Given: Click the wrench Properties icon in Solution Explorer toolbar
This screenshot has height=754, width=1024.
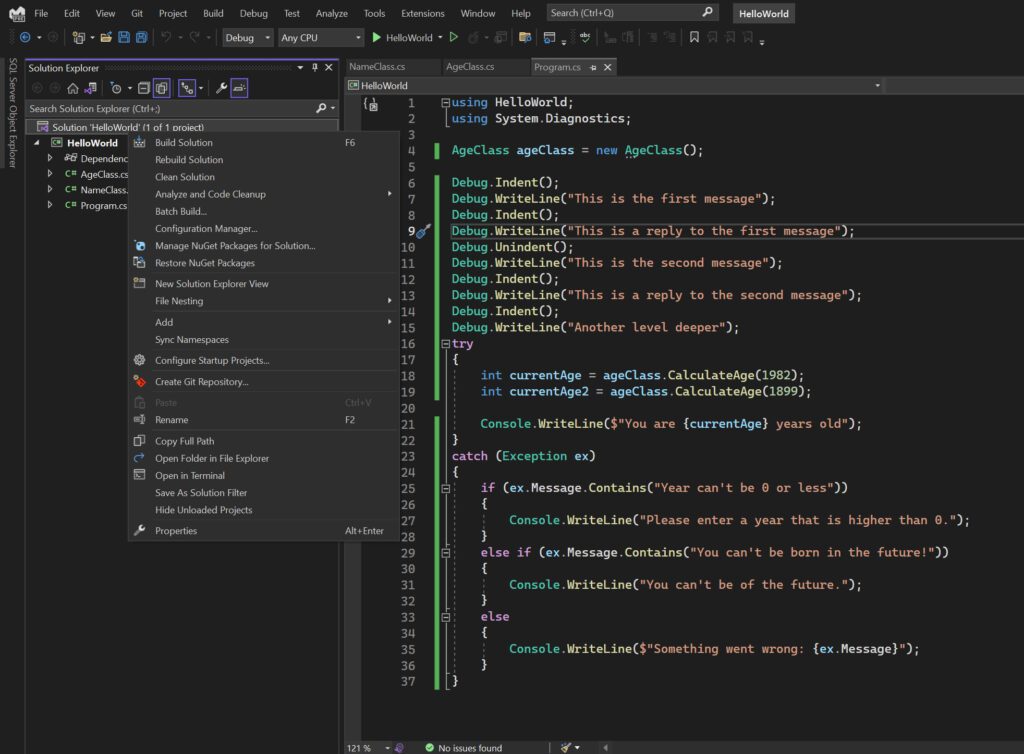Looking at the screenshot, I should point(221,88).
